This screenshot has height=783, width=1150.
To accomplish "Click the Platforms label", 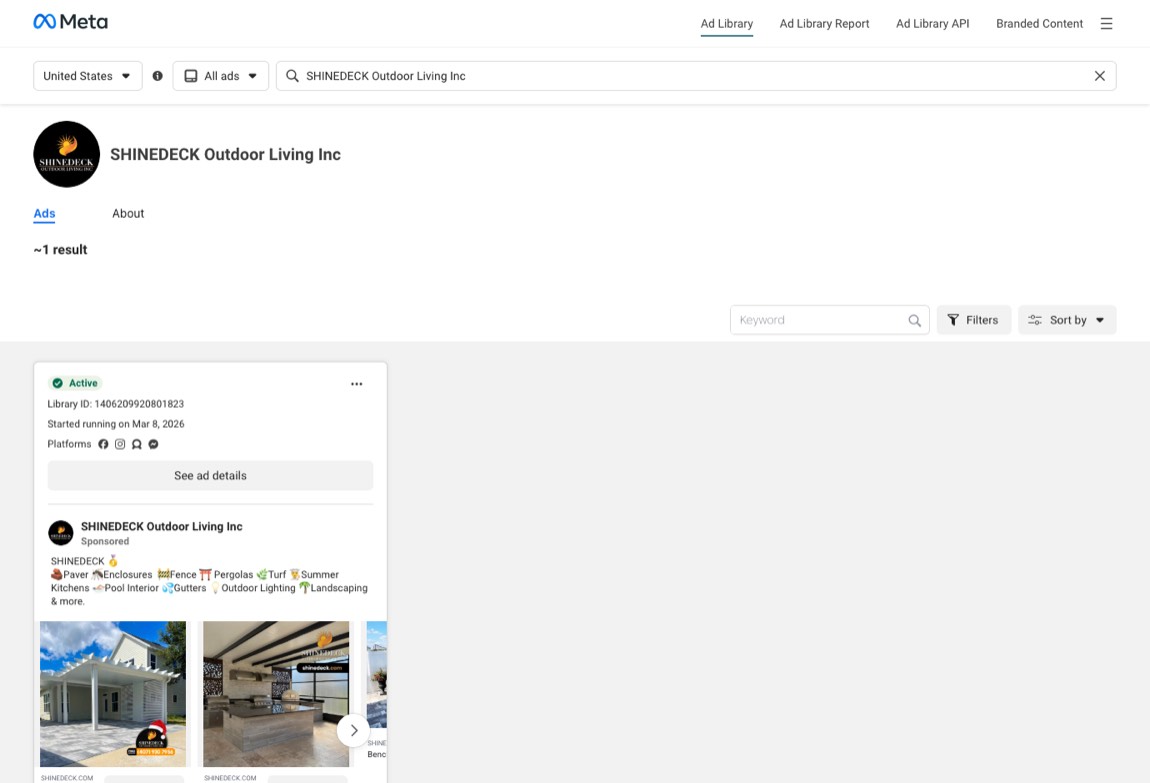I will point(70,444).
